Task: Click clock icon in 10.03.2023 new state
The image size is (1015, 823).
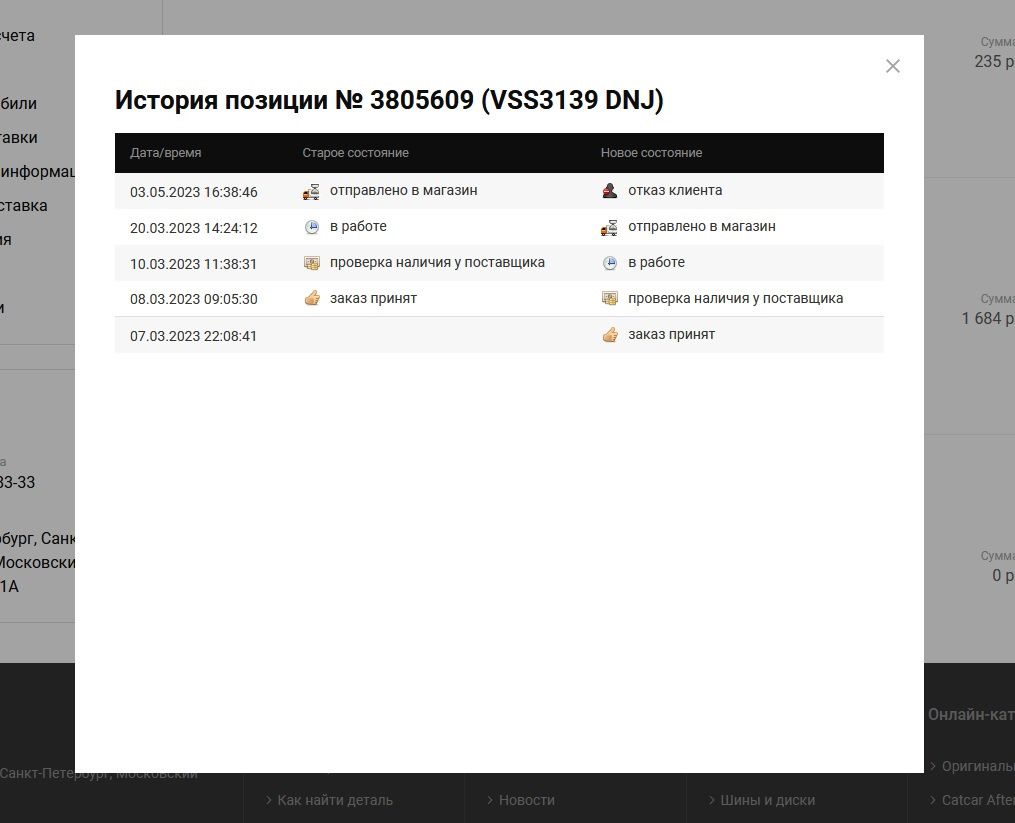Action: pos(610,263)
